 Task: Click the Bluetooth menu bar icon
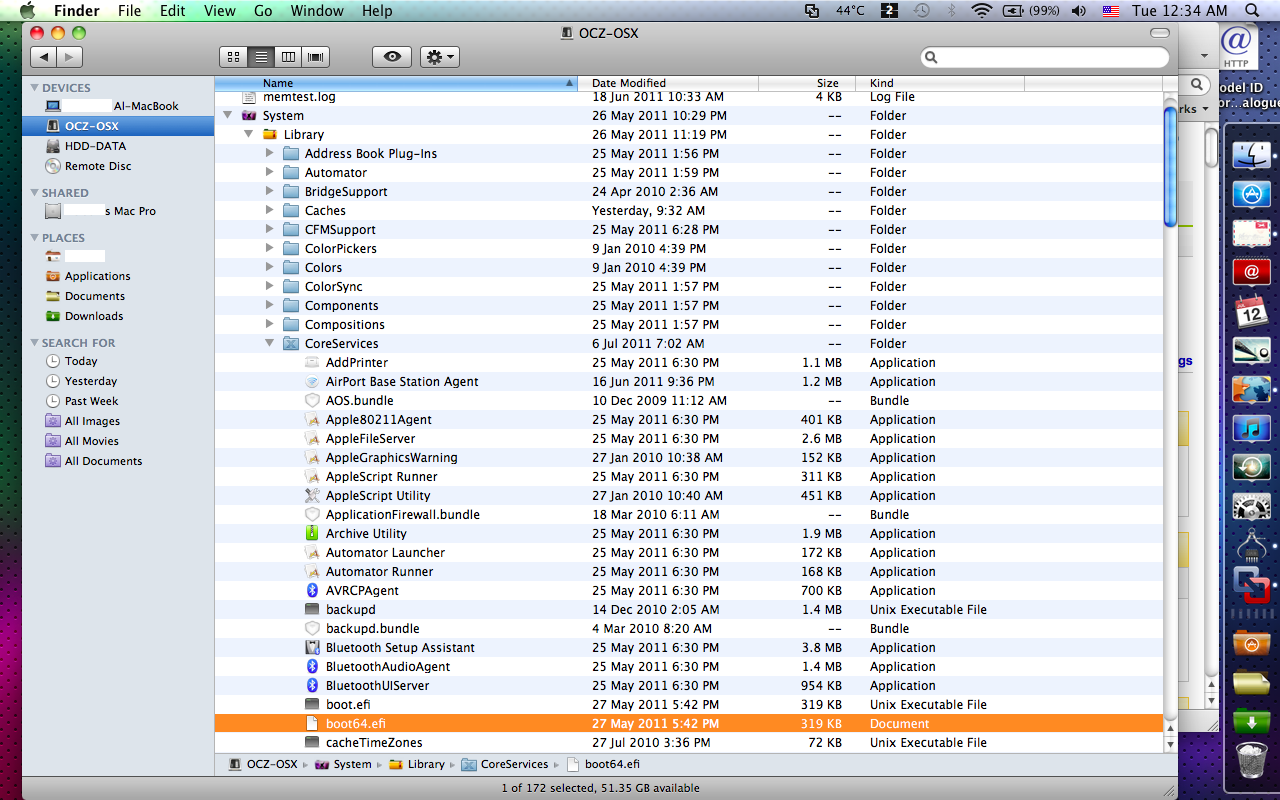coord(952,11)
